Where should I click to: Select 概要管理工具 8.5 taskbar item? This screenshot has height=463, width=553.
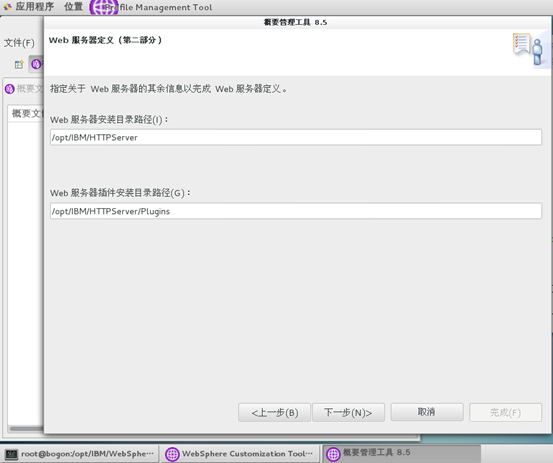402,453
